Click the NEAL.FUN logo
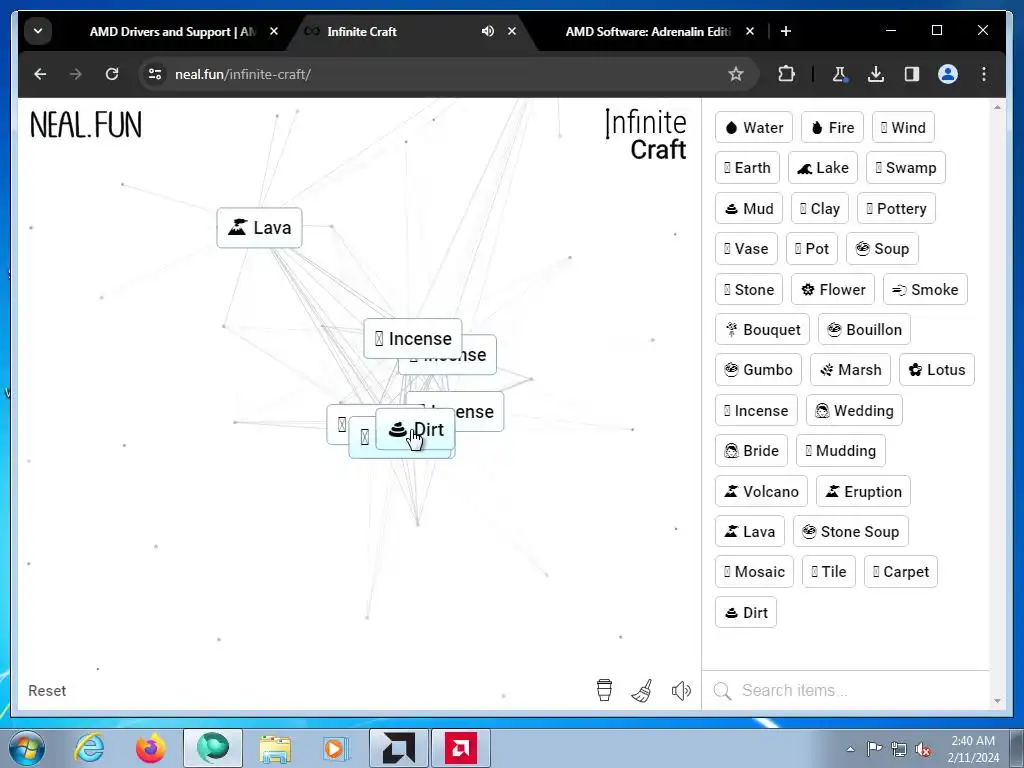Screen dimensions: 1024x768 click(86, 125)
